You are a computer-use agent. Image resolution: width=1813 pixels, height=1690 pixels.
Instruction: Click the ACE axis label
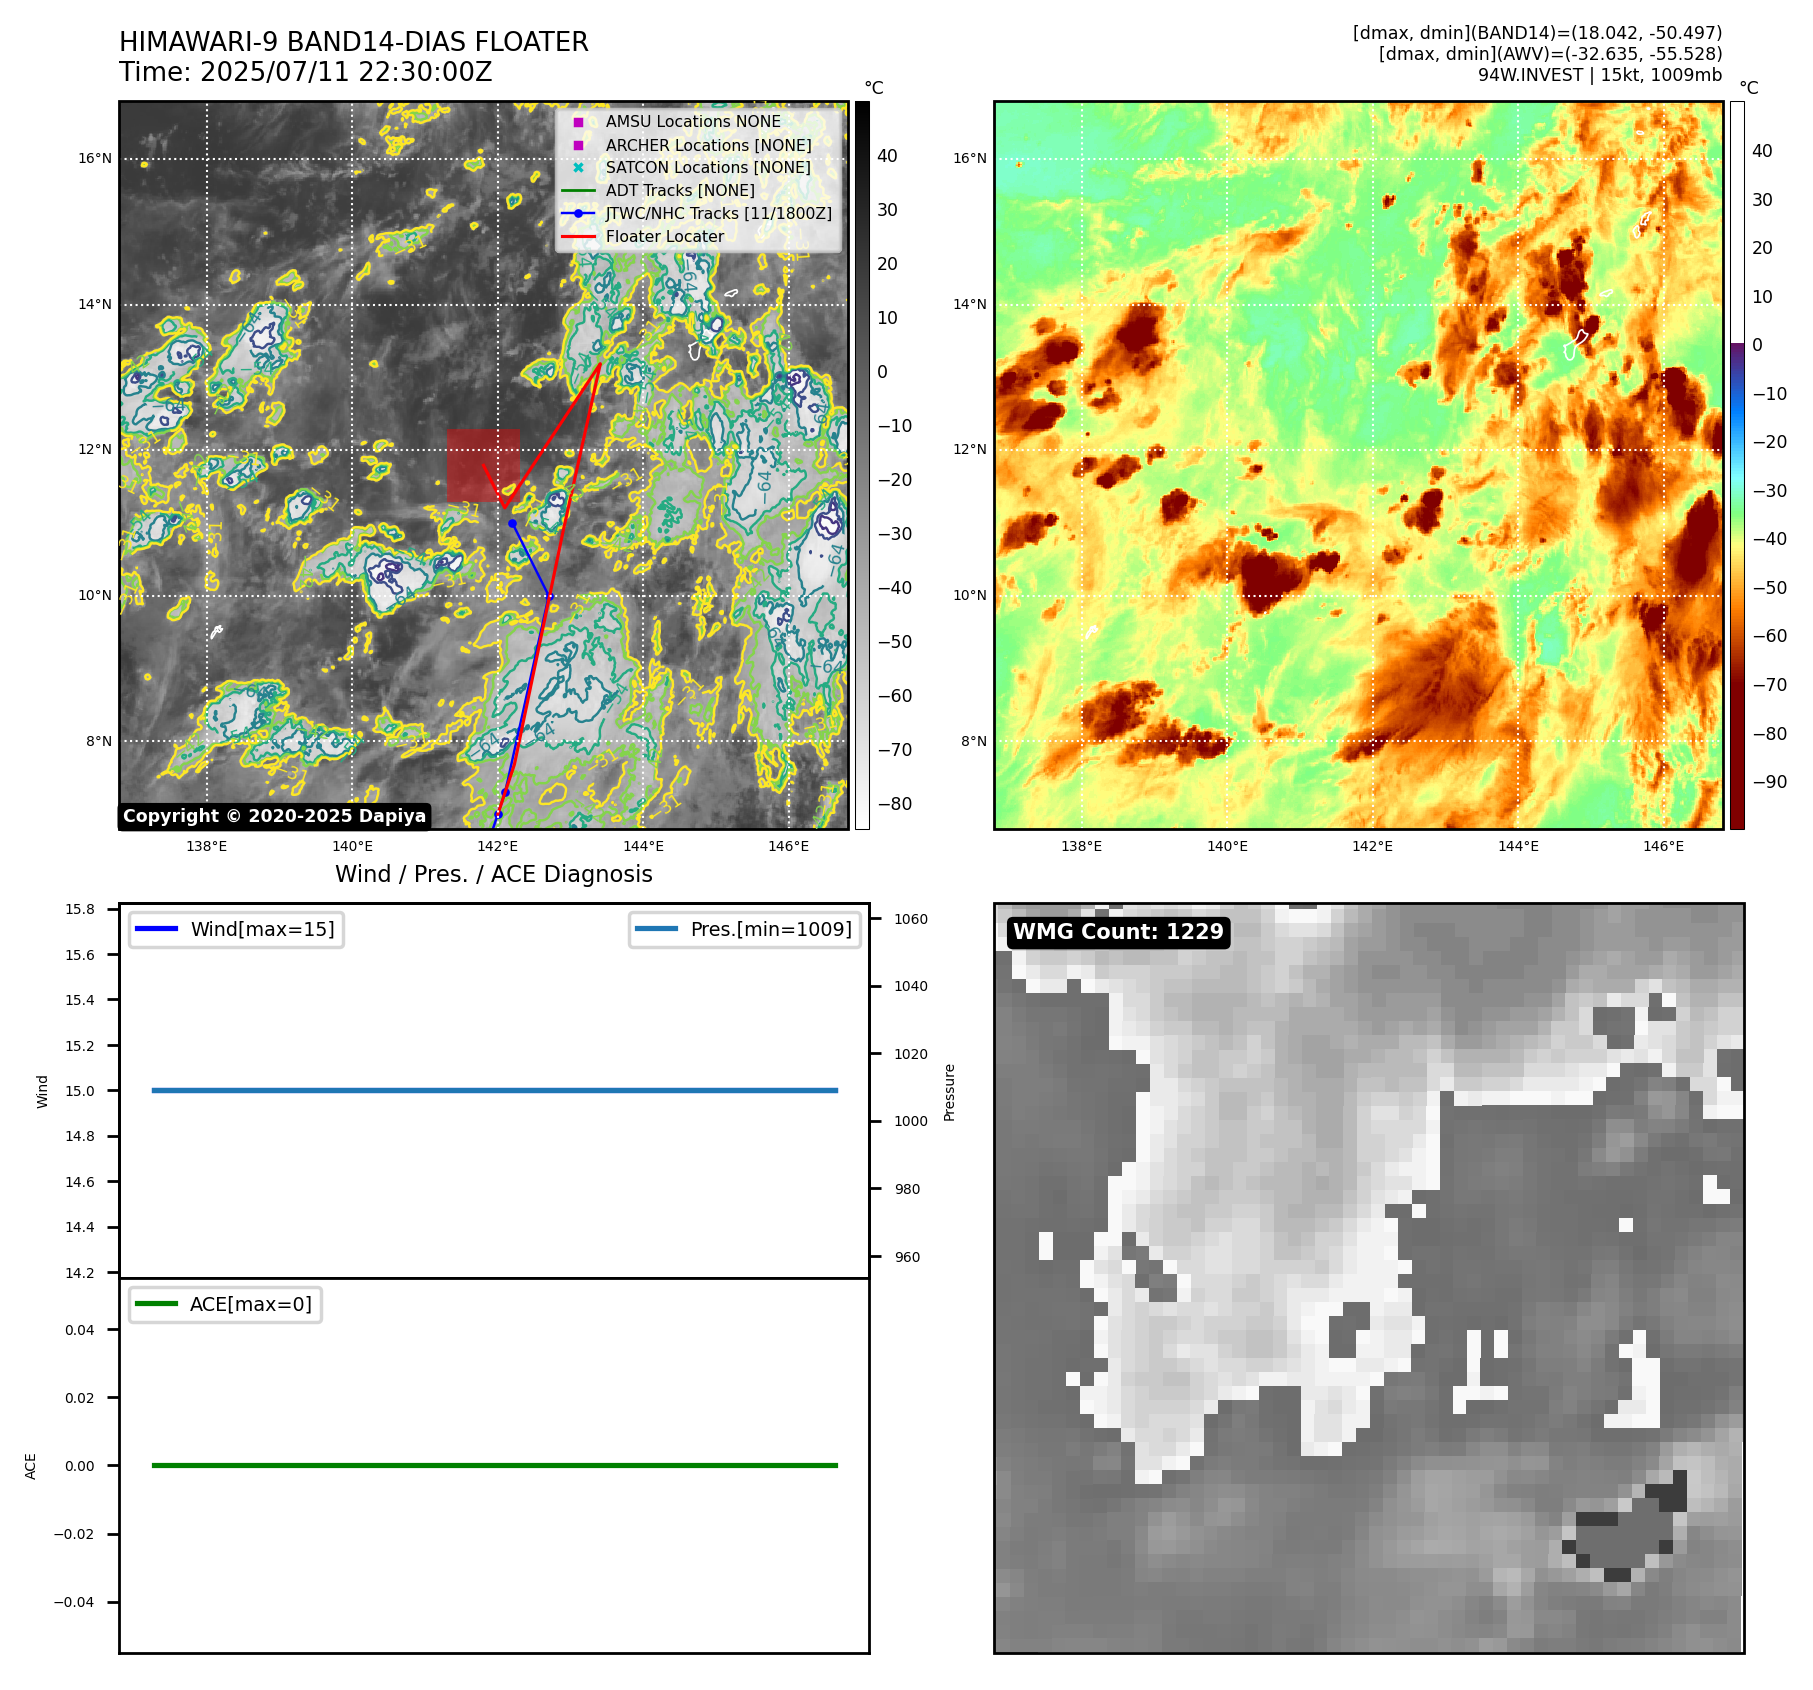[31, 1466]
